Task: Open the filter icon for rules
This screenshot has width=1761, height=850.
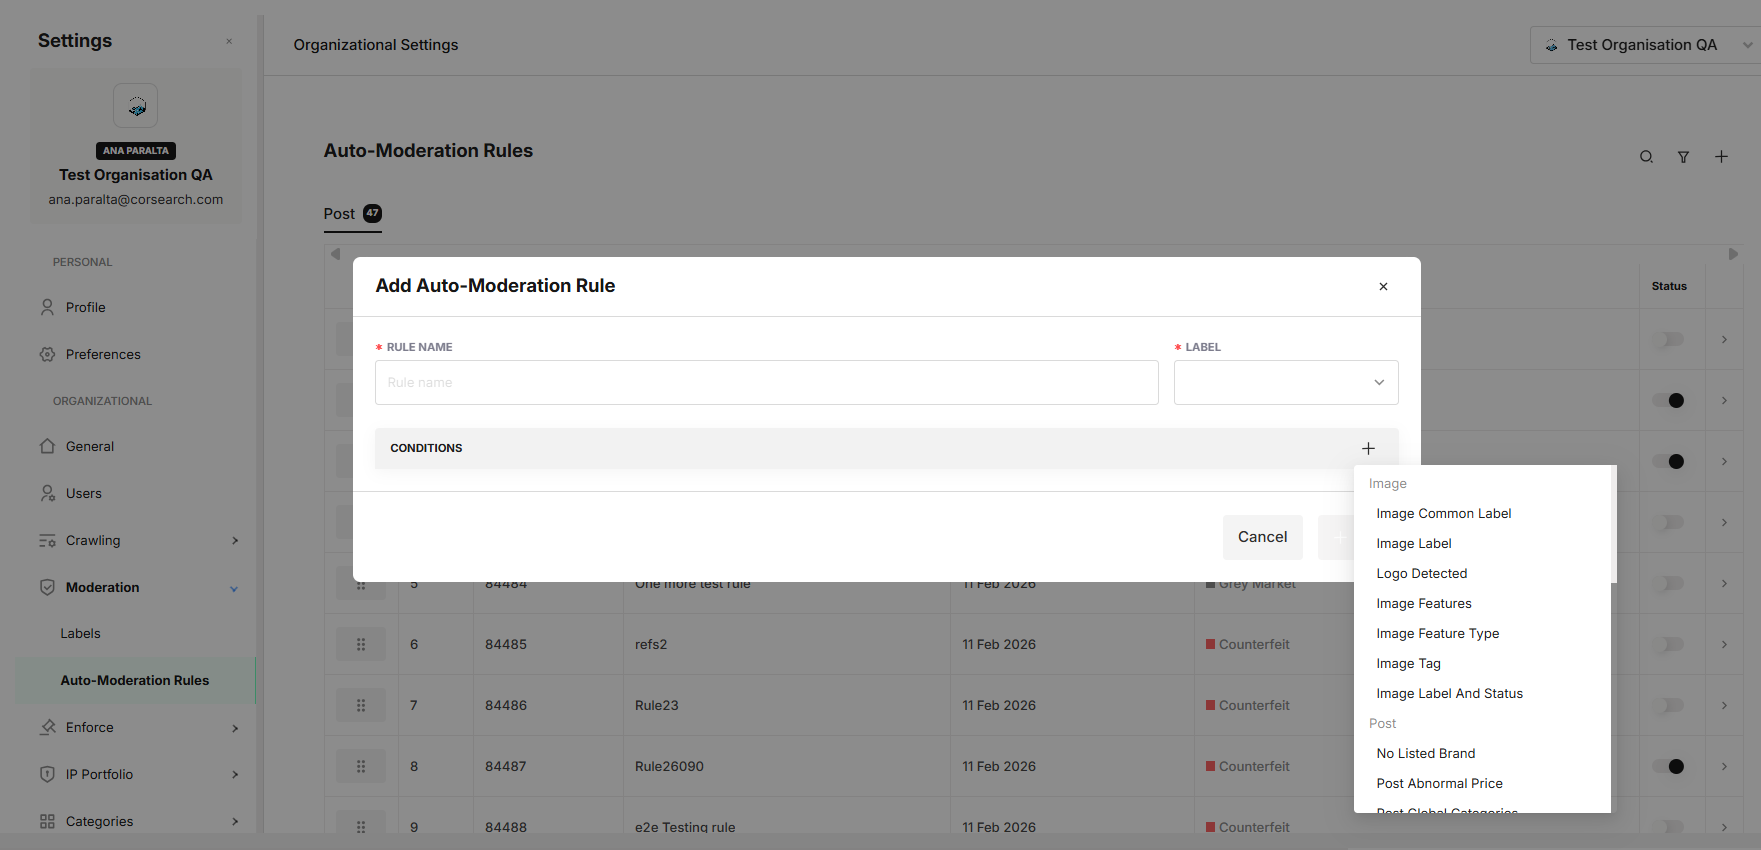Action: click(1684, 157)
